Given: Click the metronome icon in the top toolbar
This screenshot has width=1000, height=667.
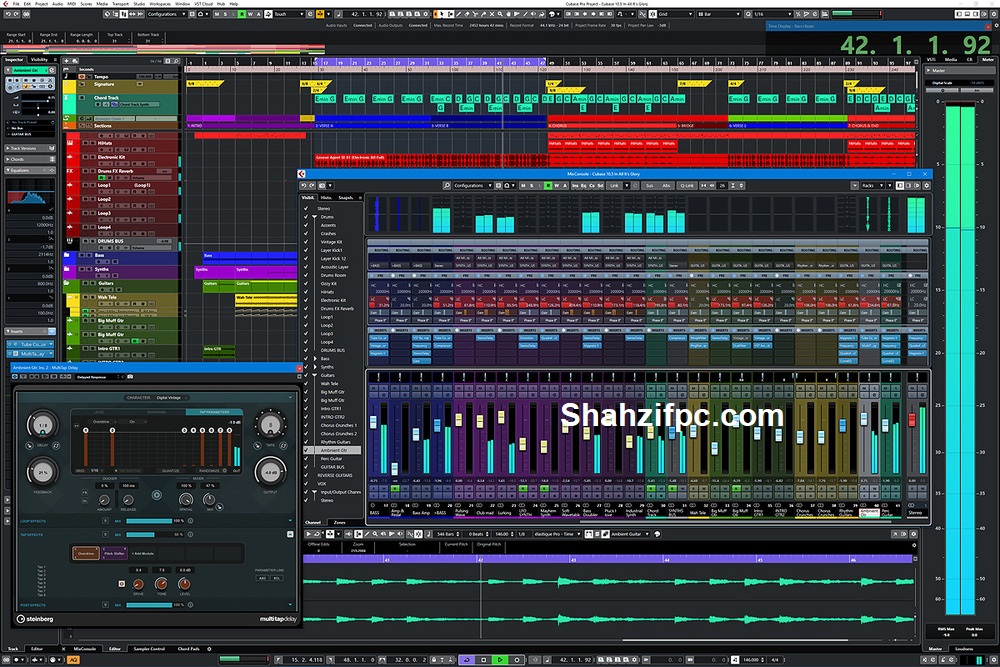Looking at the screenshot, I should pos(341,14).
